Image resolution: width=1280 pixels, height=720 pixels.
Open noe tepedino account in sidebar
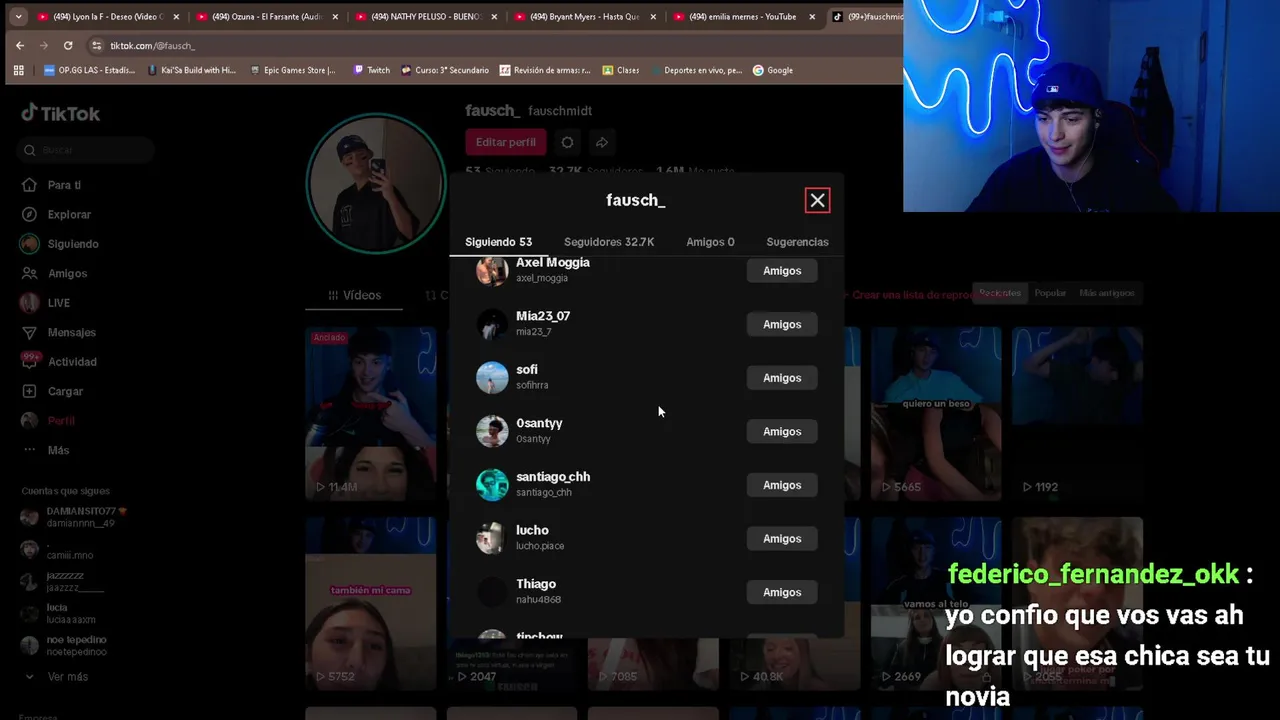(x=75, y=646)
